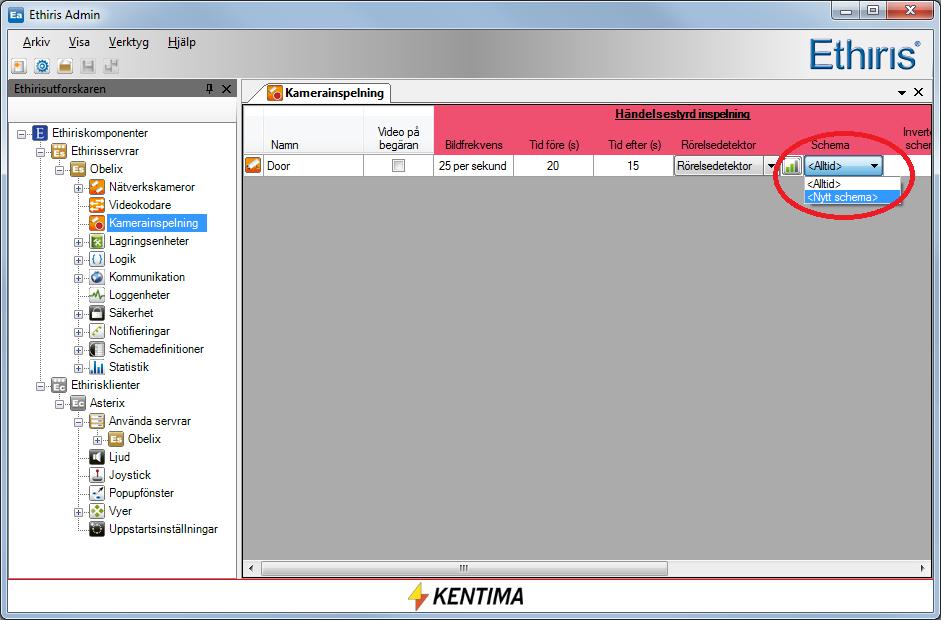
Task: Click the Händelsestyrd inspelning header
Action: [x=682, y=113]
